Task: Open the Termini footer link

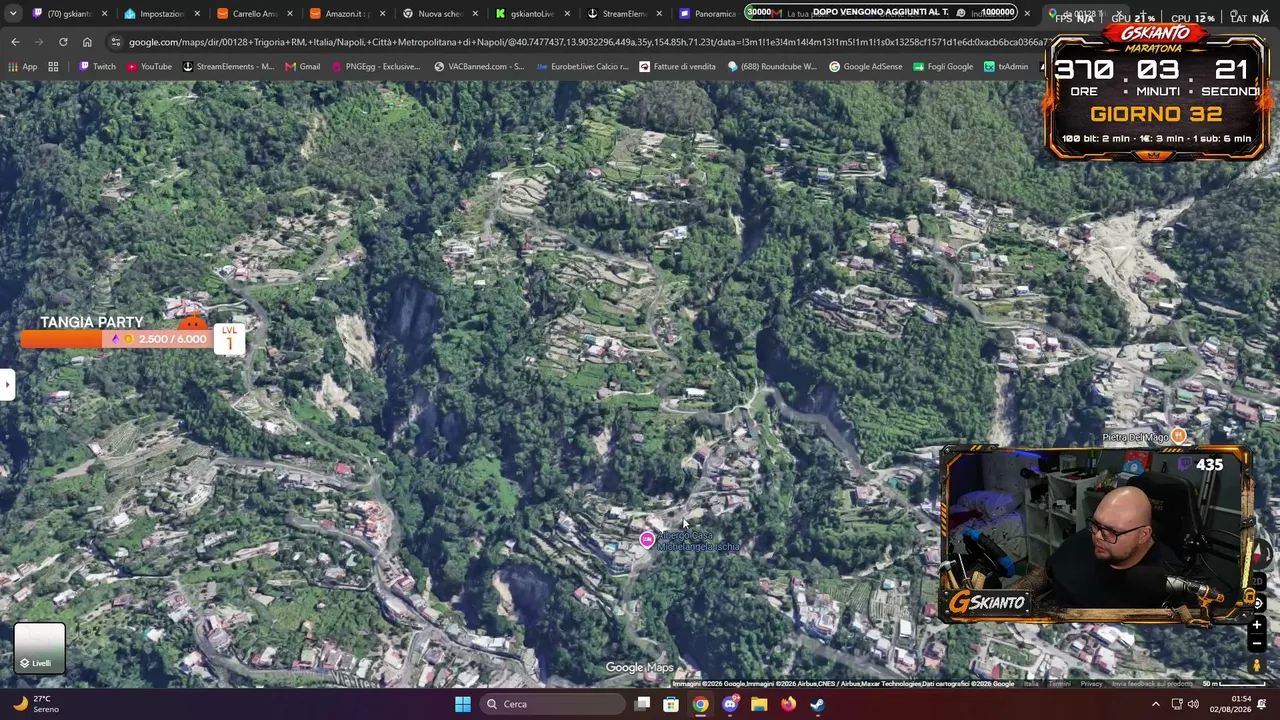Action: (x=1060, y=684)
